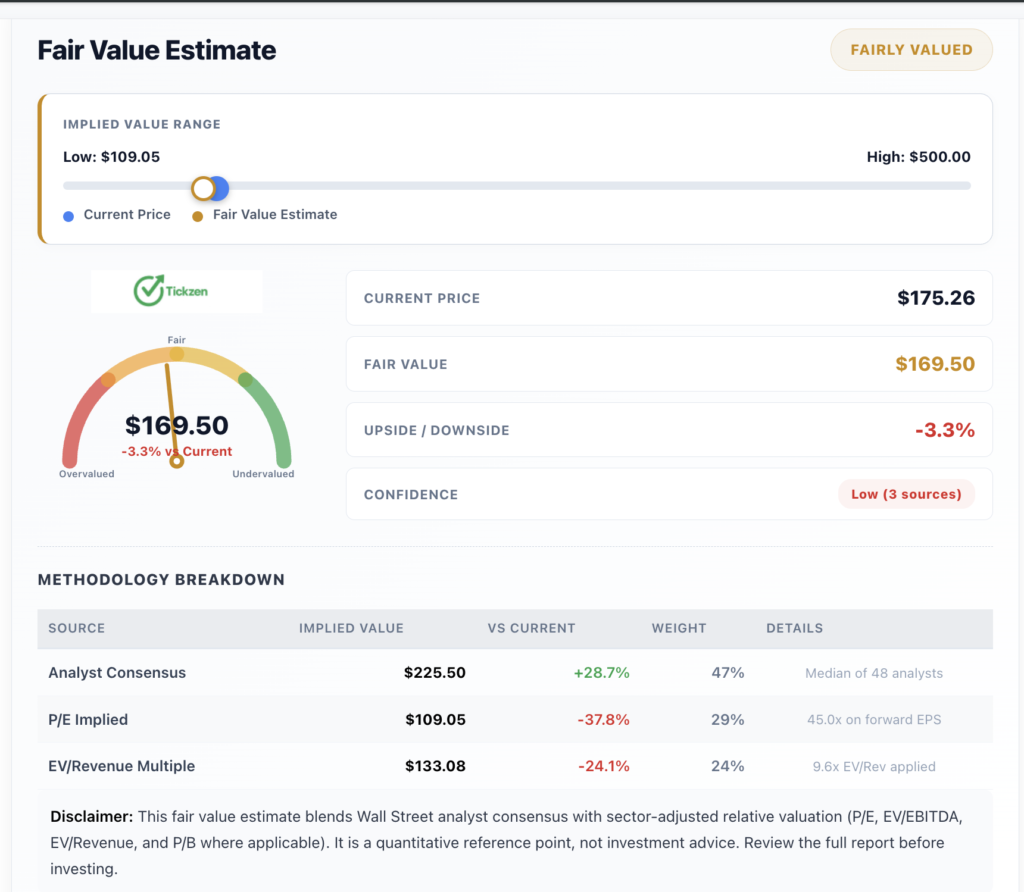1024x892 pixels.
Task: Click the gauge needle pivot circle
Action: pyautogui.click(x=176, y=461)
